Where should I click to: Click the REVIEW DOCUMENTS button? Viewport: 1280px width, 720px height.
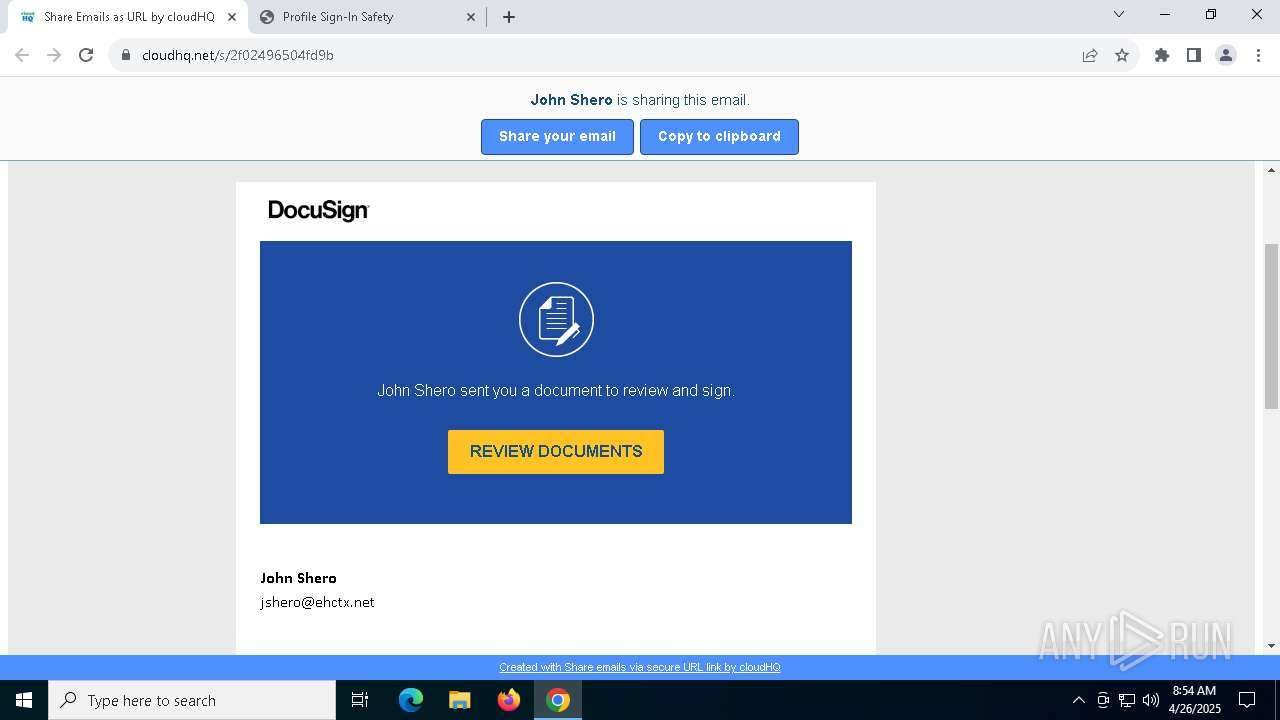(556, 452)
